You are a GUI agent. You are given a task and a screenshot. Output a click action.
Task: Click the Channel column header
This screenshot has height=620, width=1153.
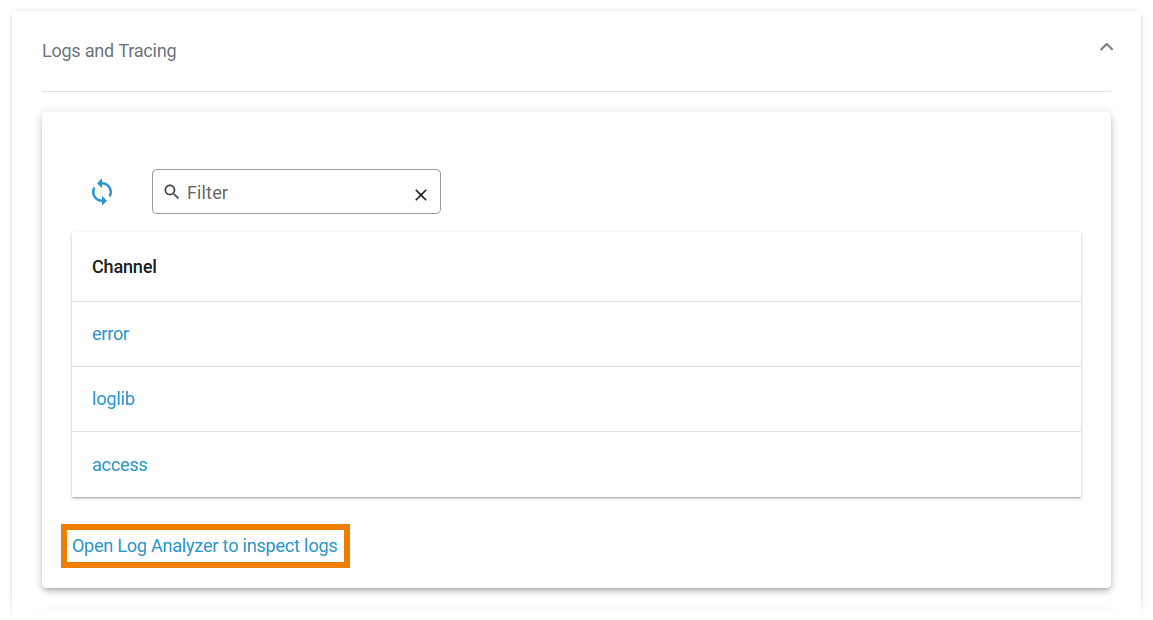pos(124,267)
